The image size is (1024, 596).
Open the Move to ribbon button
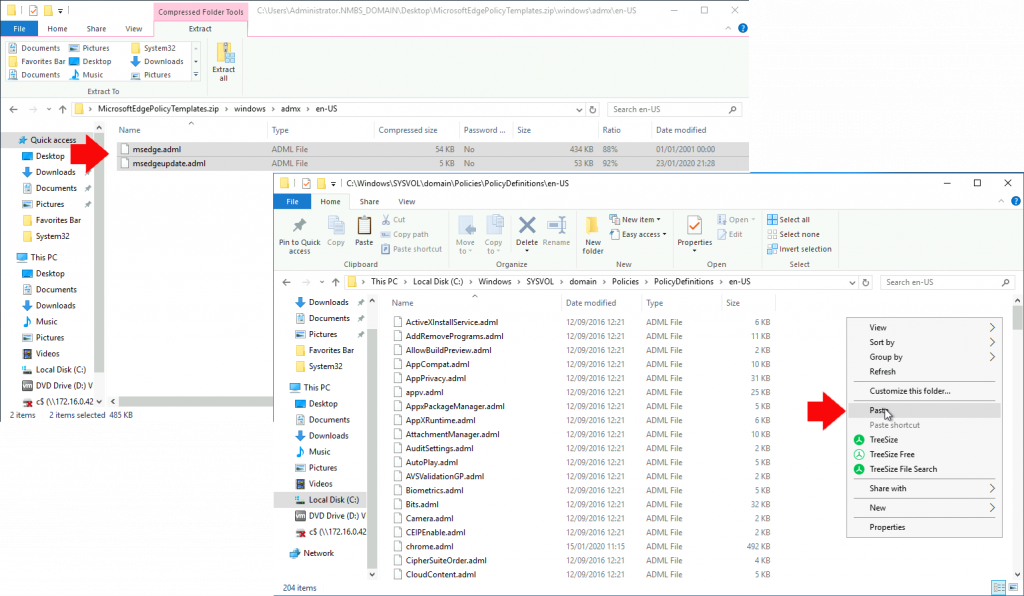click(466, 235)
